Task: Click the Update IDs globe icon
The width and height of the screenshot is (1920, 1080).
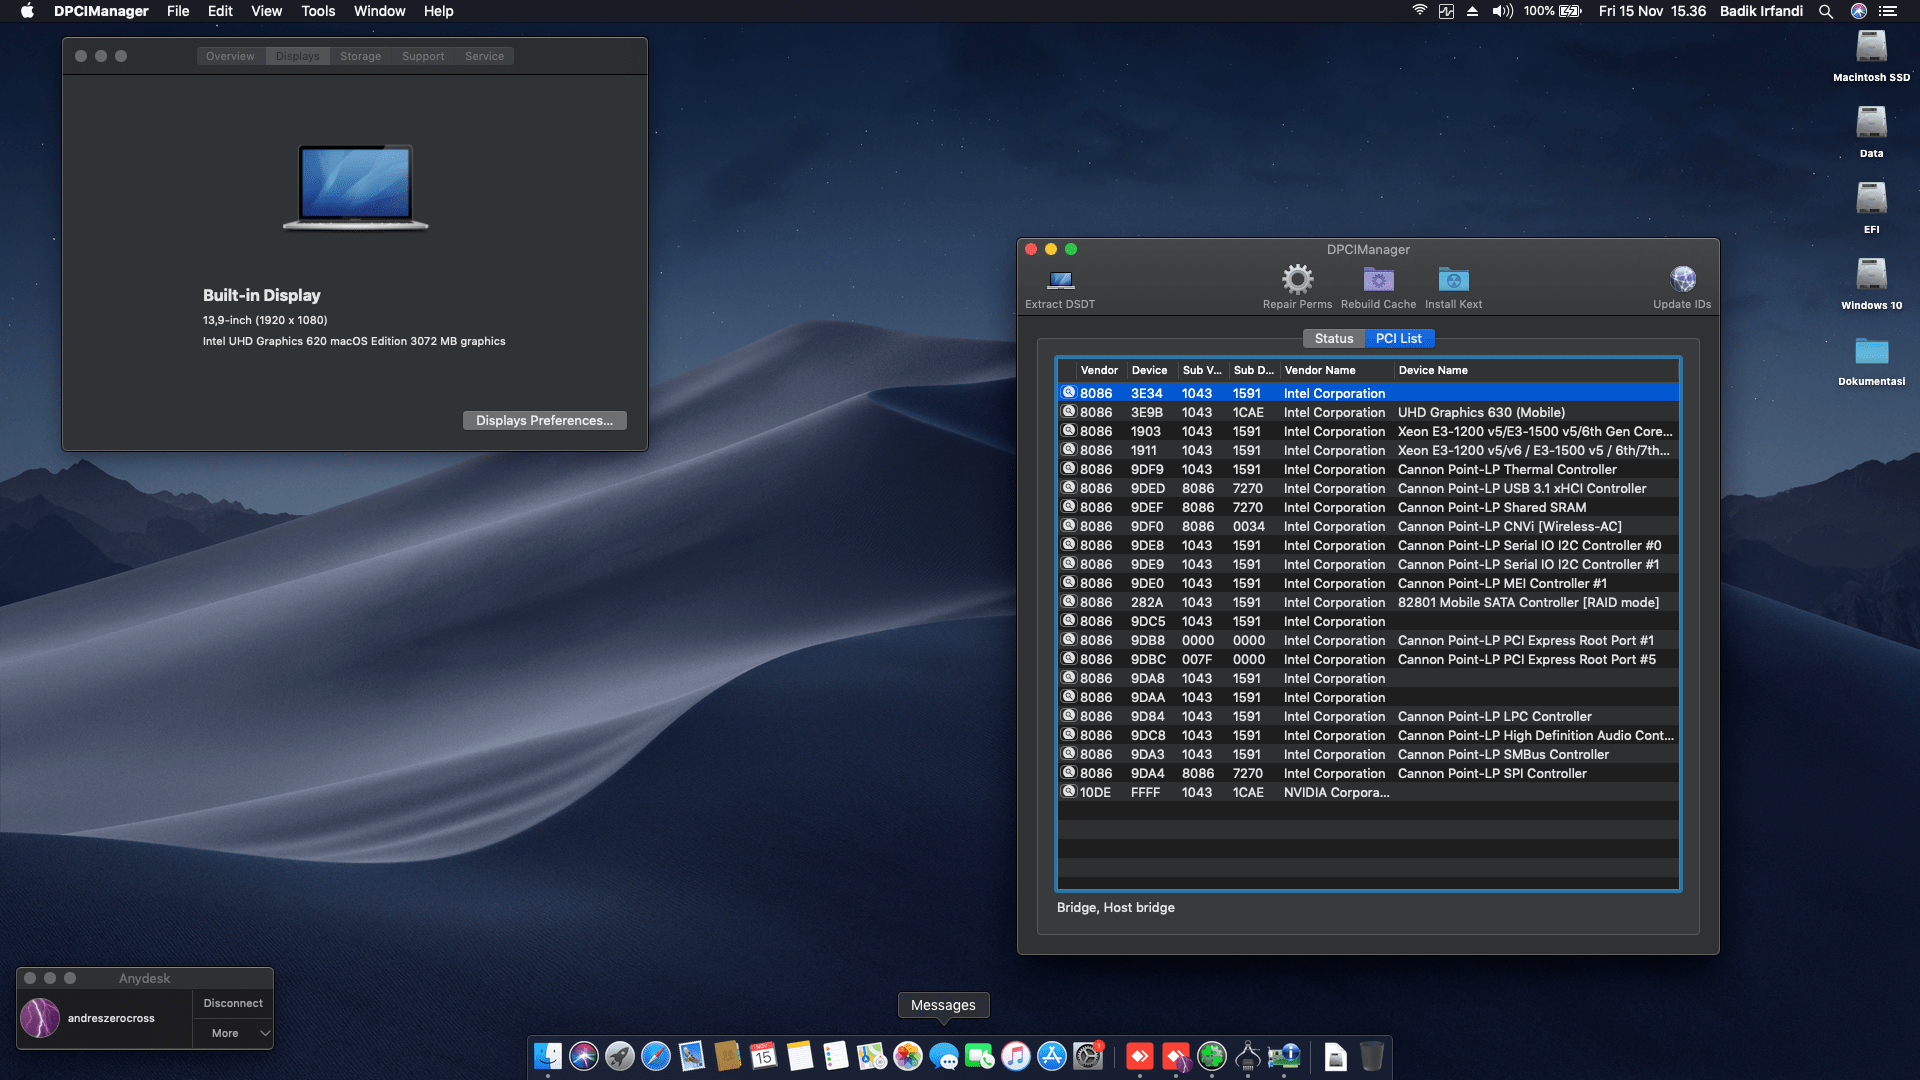Action: (1681, 280)
